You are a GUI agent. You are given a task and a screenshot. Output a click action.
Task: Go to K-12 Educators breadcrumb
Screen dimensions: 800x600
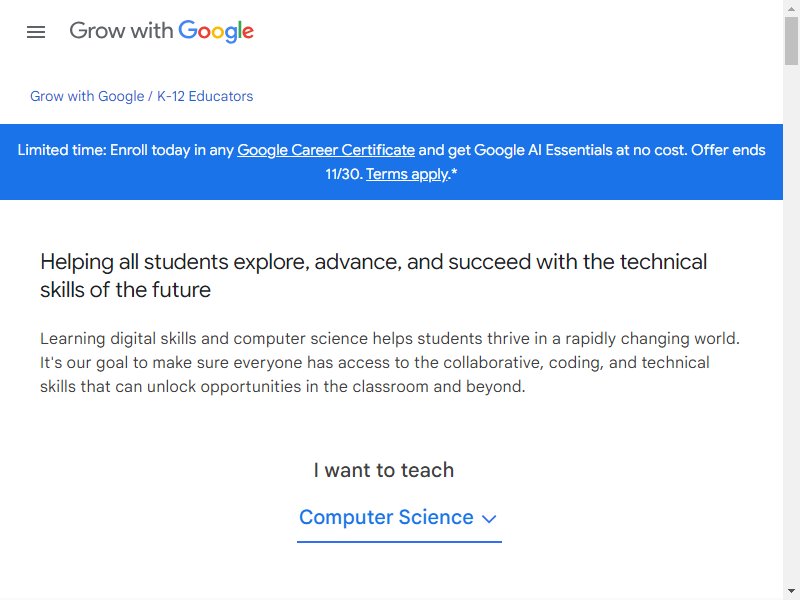205,96
